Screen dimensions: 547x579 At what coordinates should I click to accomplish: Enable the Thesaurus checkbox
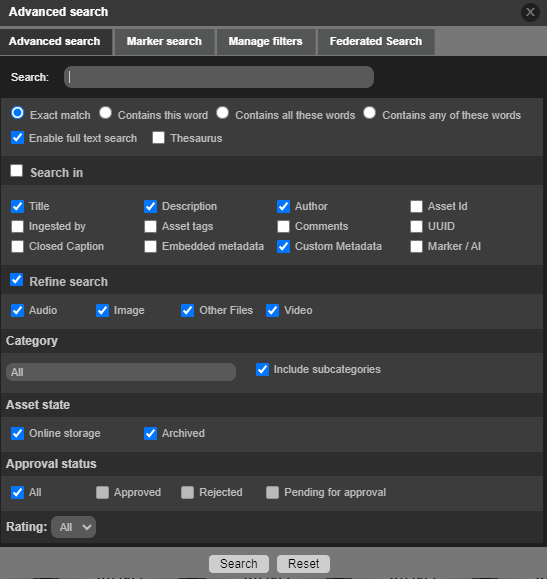click(158, 138)
